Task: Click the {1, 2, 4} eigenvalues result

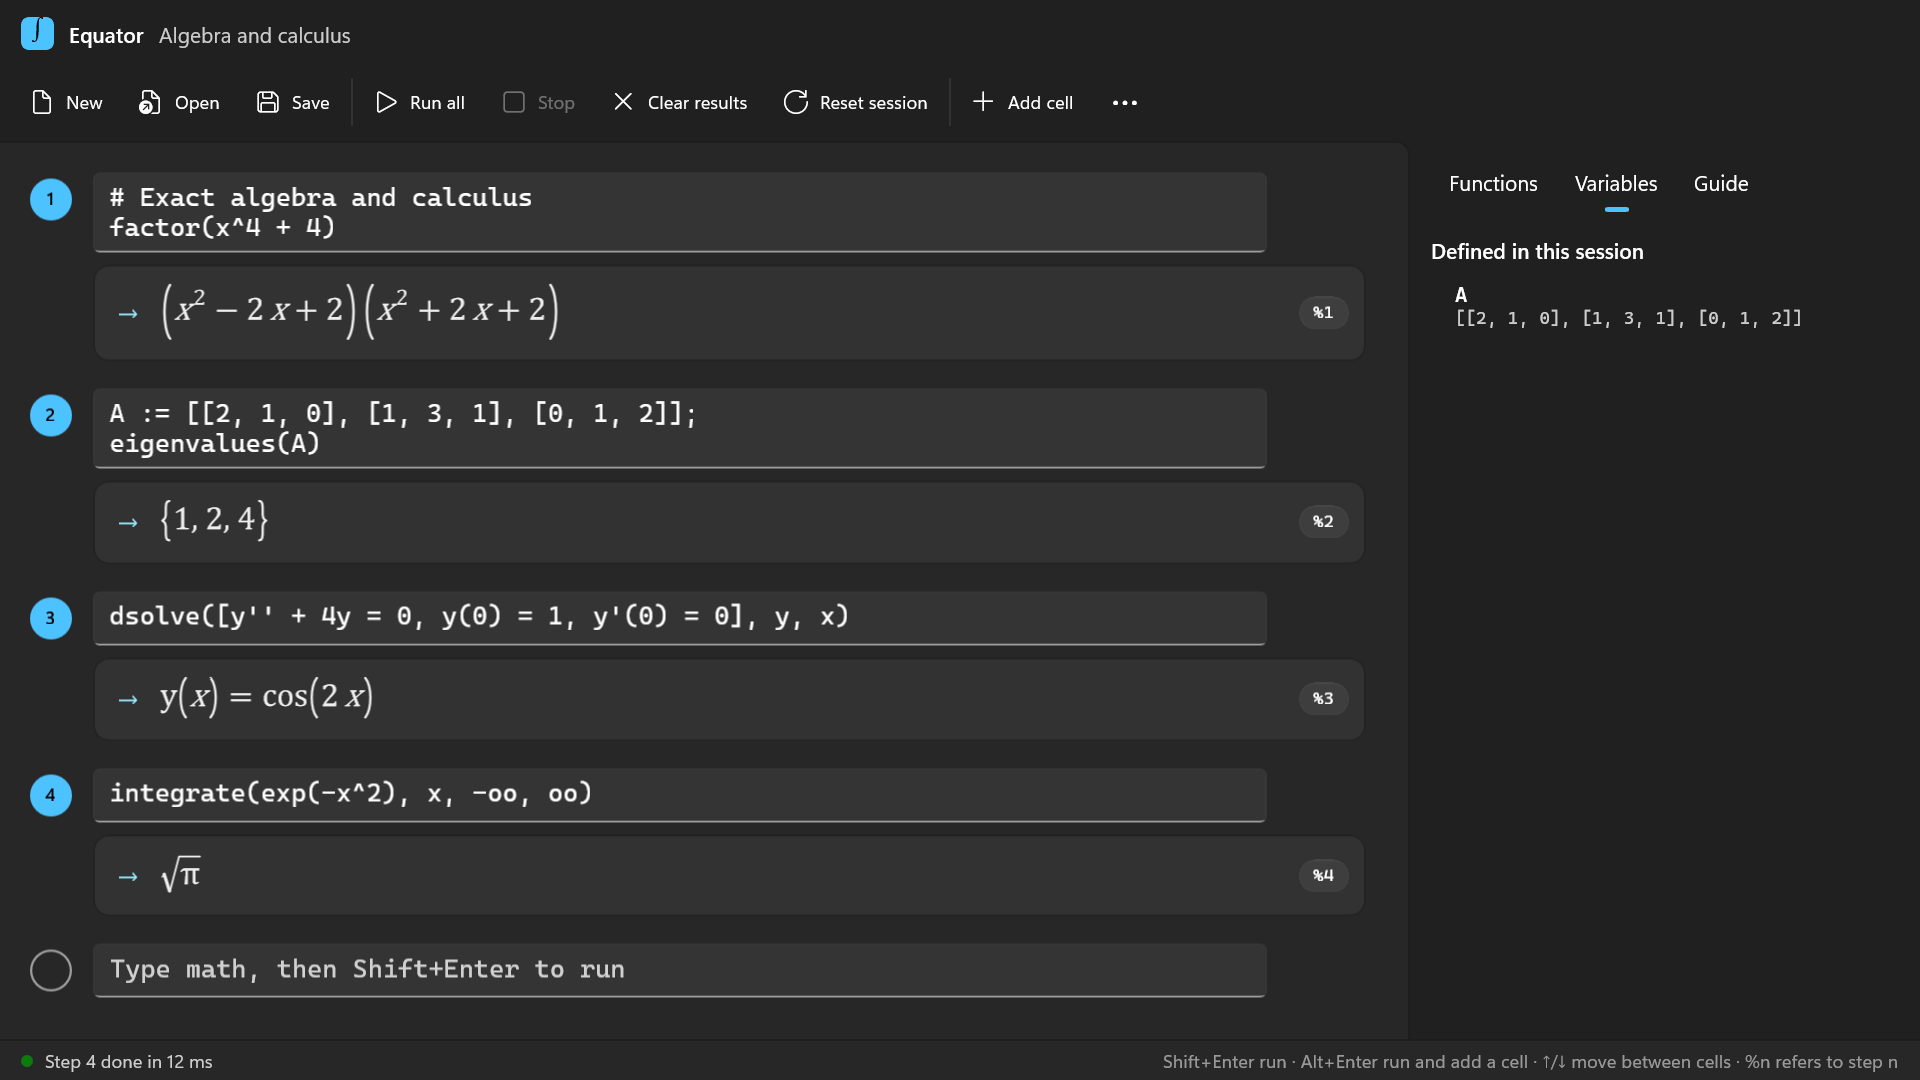Action: 214,520
